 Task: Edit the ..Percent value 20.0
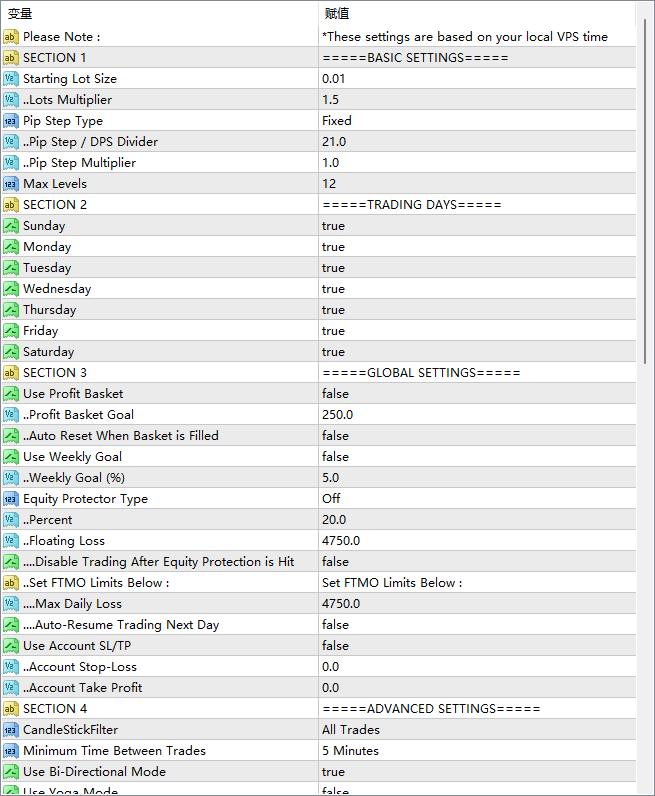click(477, 520)
